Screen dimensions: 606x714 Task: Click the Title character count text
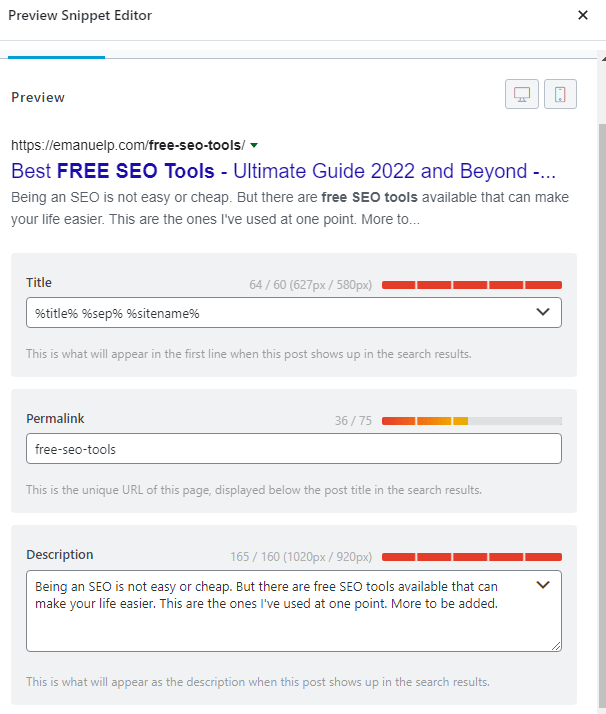[311, 285]
